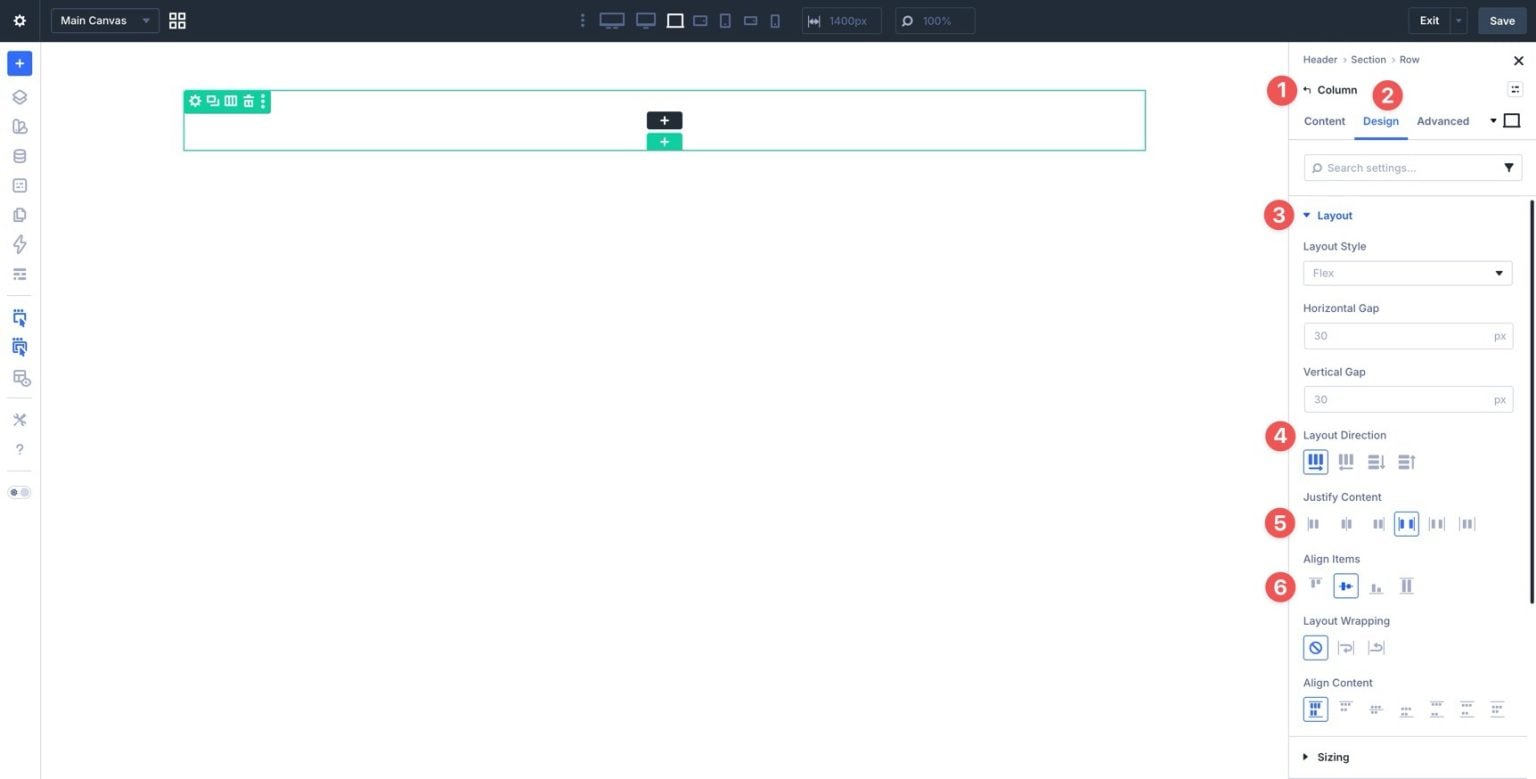Open builder settings gear in top-left corner
Screen dimensions: 1536x779
19,20
